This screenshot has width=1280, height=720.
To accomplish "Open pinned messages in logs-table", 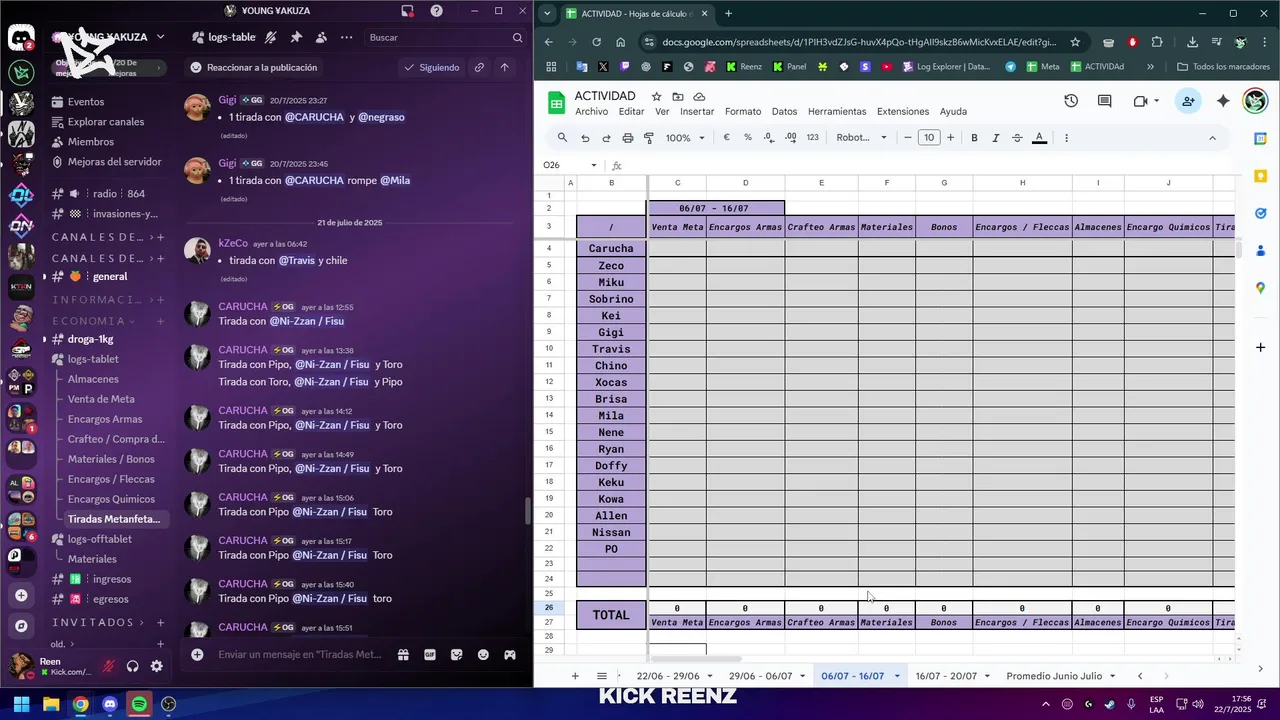I will 296,37.
